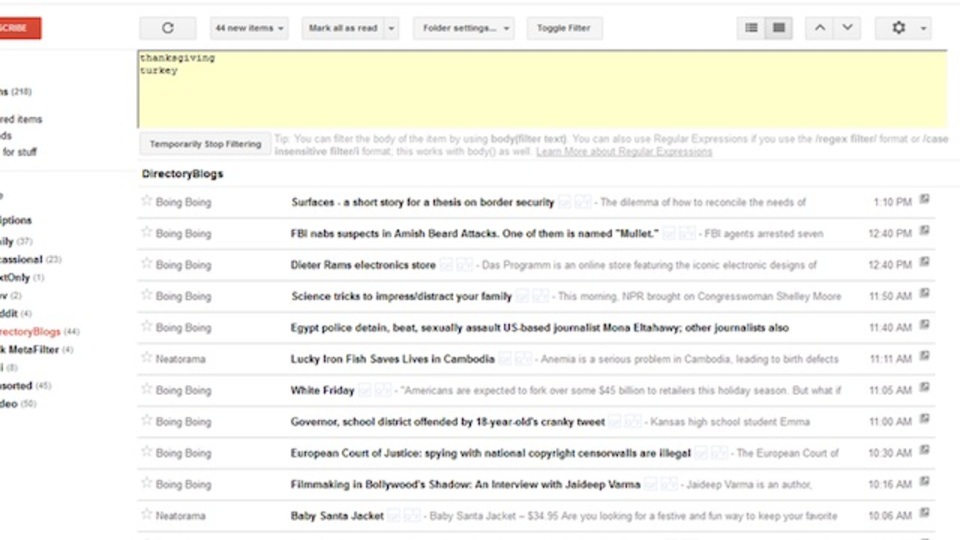Image resolution: width=960 pixels, height=540 pixels.
Task: Go to previous item arrow
Action: (820, 28)
